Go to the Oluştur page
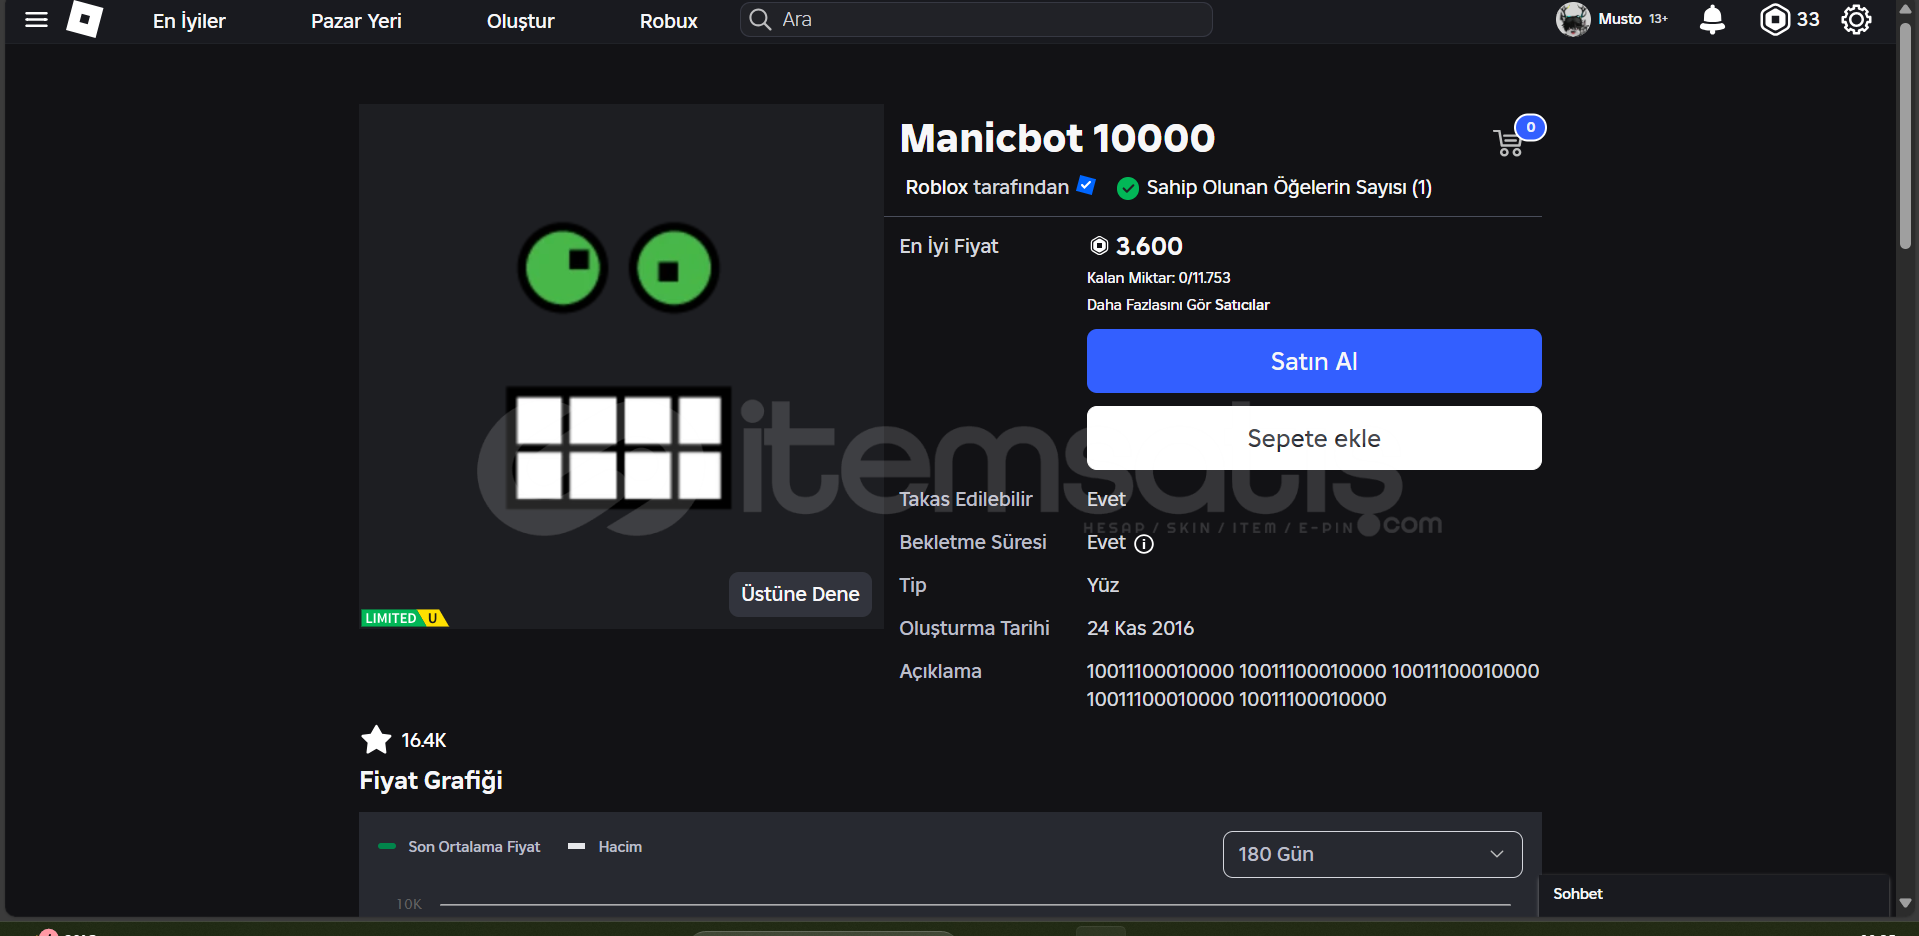This screenshot has width=1919, height=936. point(520,21)
